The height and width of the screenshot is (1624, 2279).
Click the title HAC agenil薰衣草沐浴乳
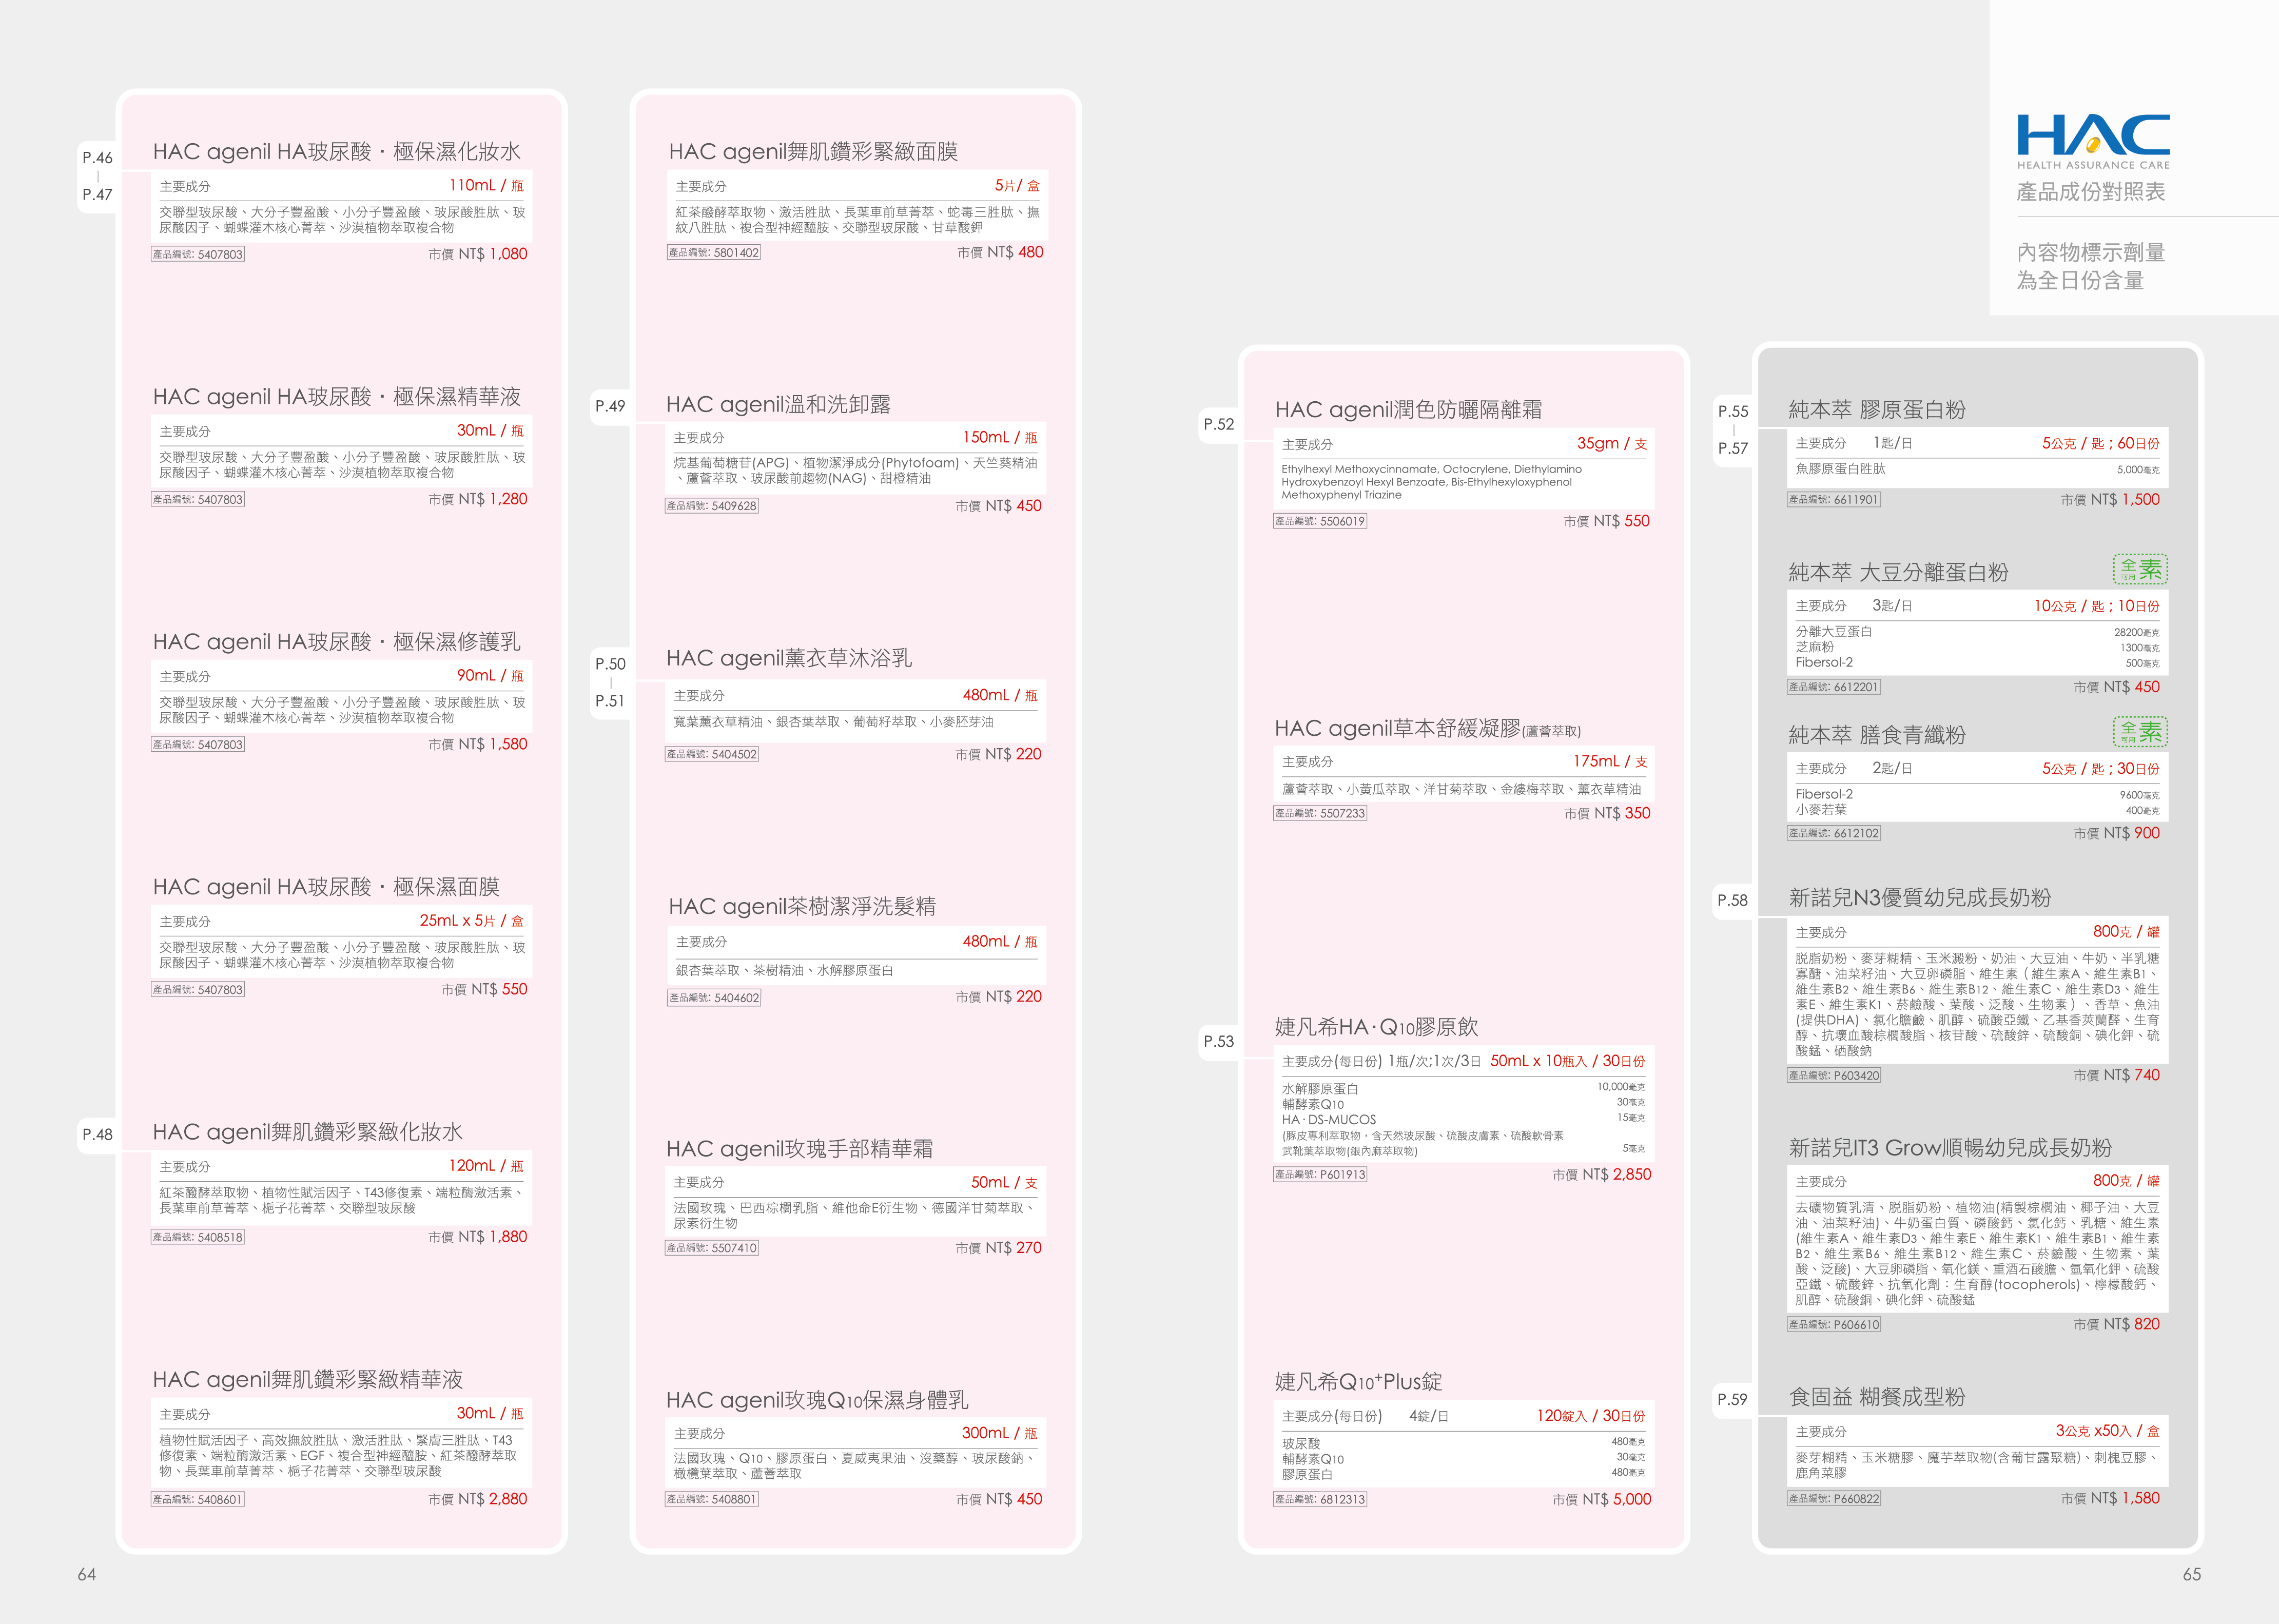789,658
